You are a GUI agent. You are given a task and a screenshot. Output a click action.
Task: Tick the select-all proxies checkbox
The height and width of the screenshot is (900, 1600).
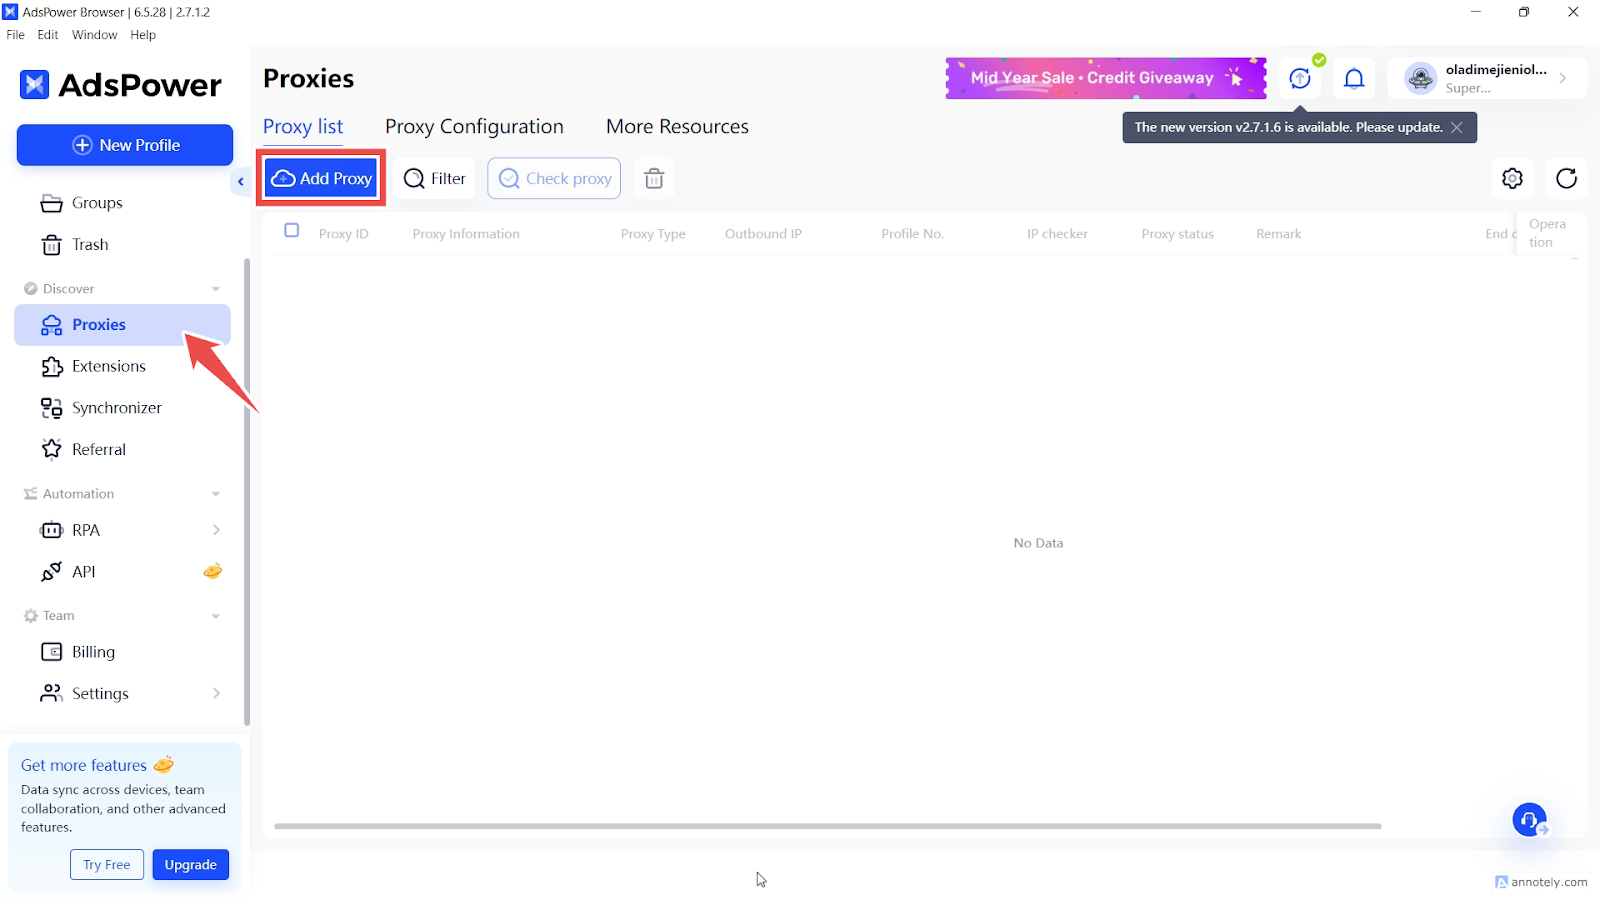coord(292,231)
